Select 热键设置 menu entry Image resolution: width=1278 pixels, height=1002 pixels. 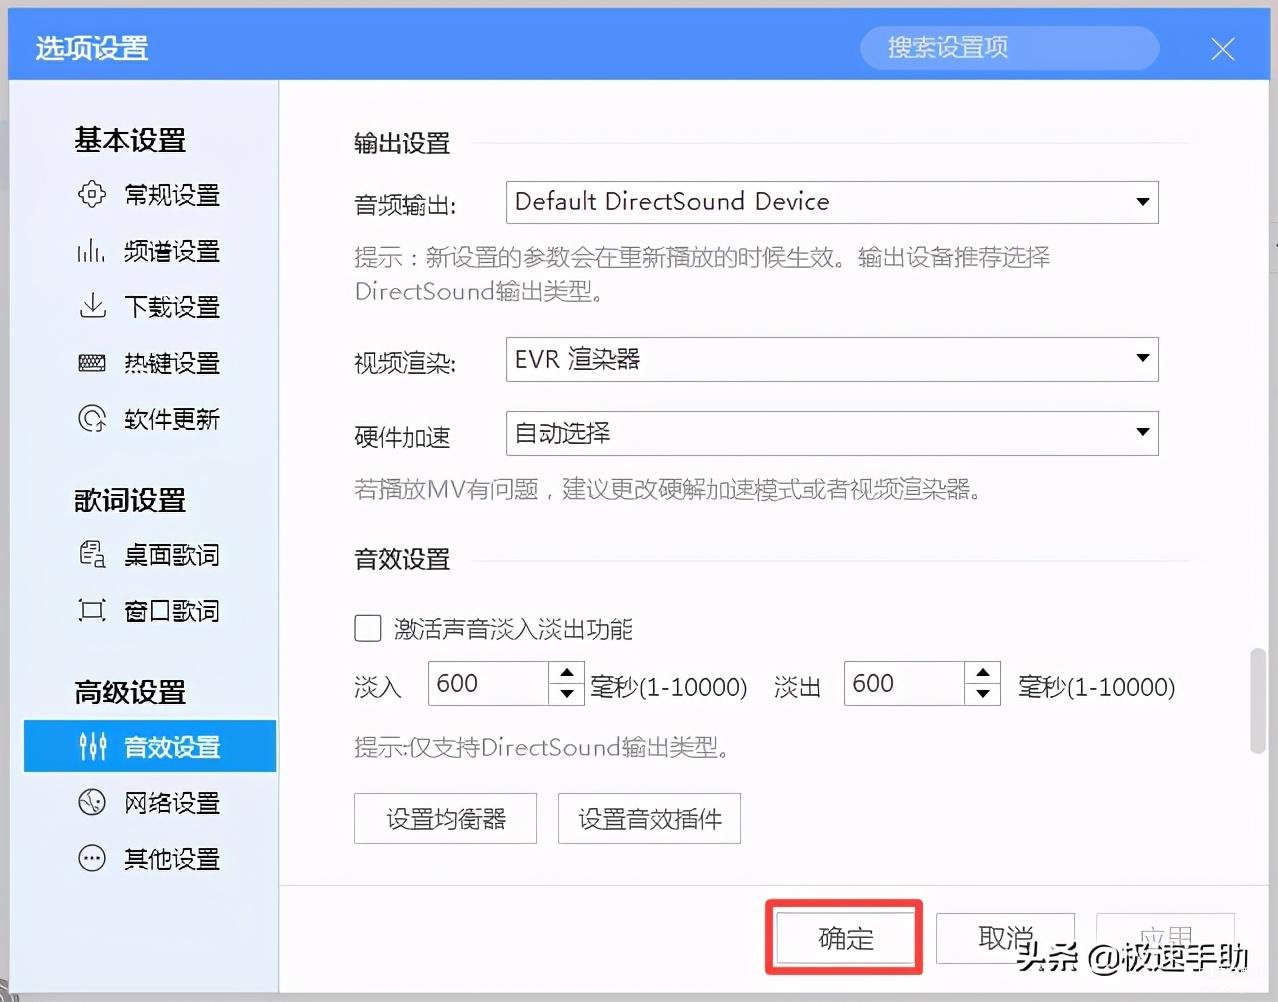[x=150, y=362]
